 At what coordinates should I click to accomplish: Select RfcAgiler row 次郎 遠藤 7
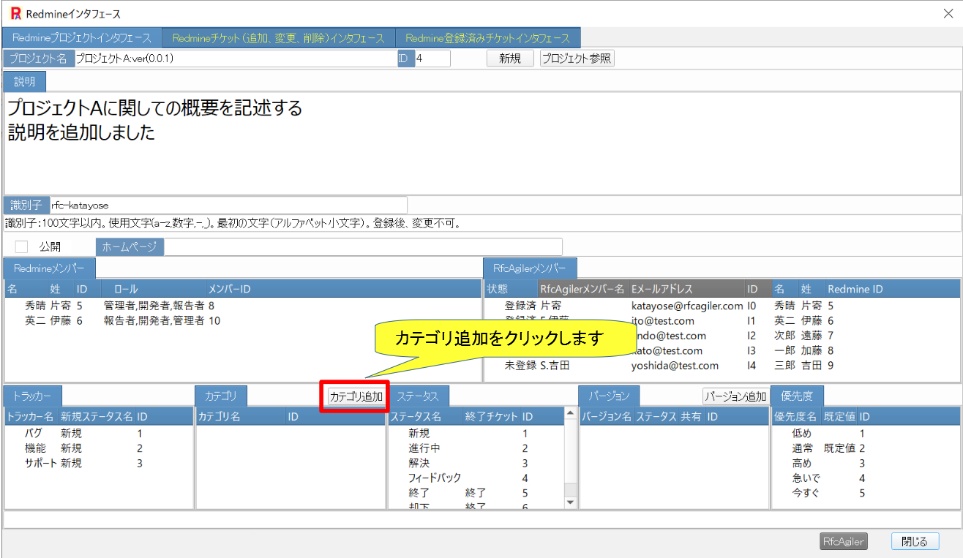pyautogui.click(x=722, y=335)
